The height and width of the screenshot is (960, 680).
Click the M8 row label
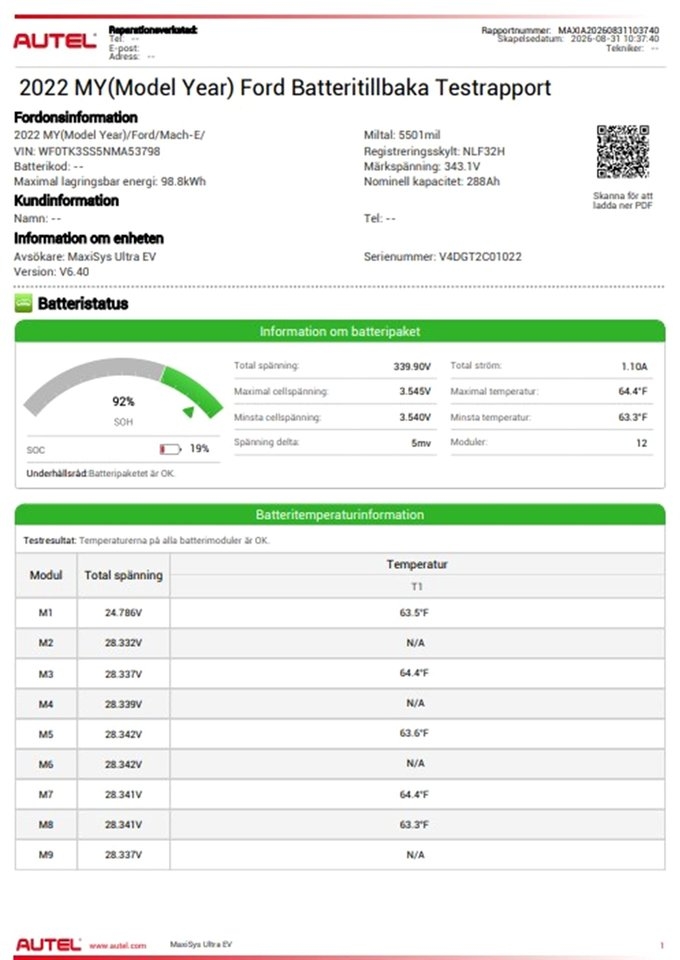coord(46,825)
